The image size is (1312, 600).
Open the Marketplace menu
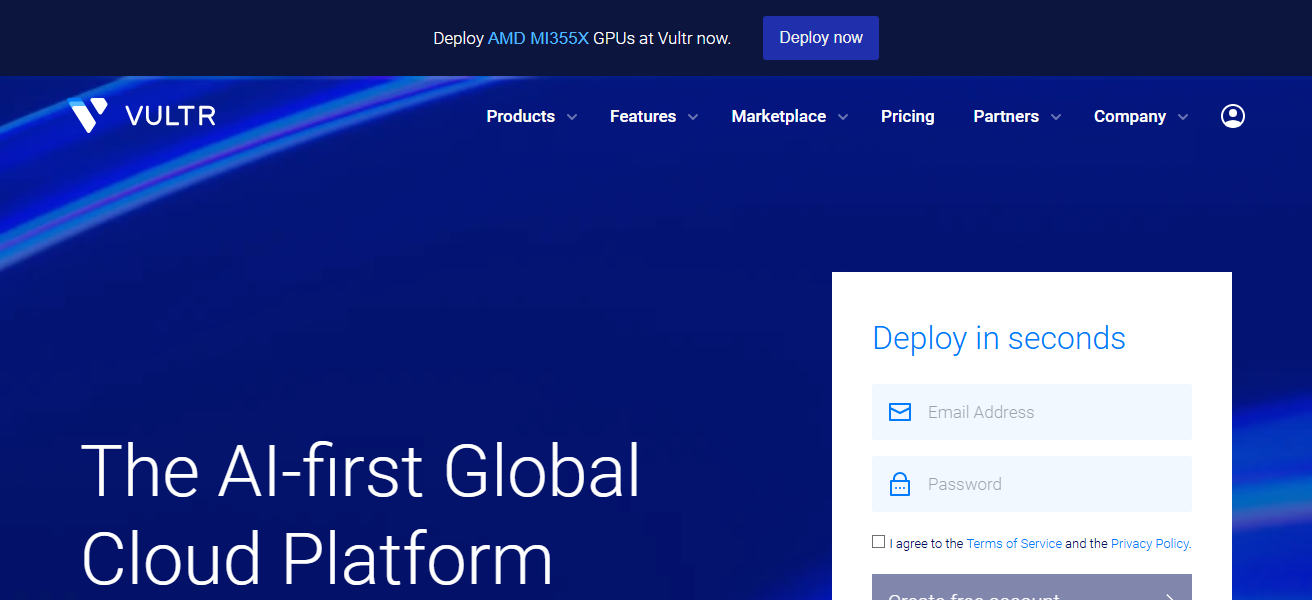coord(779,116)
